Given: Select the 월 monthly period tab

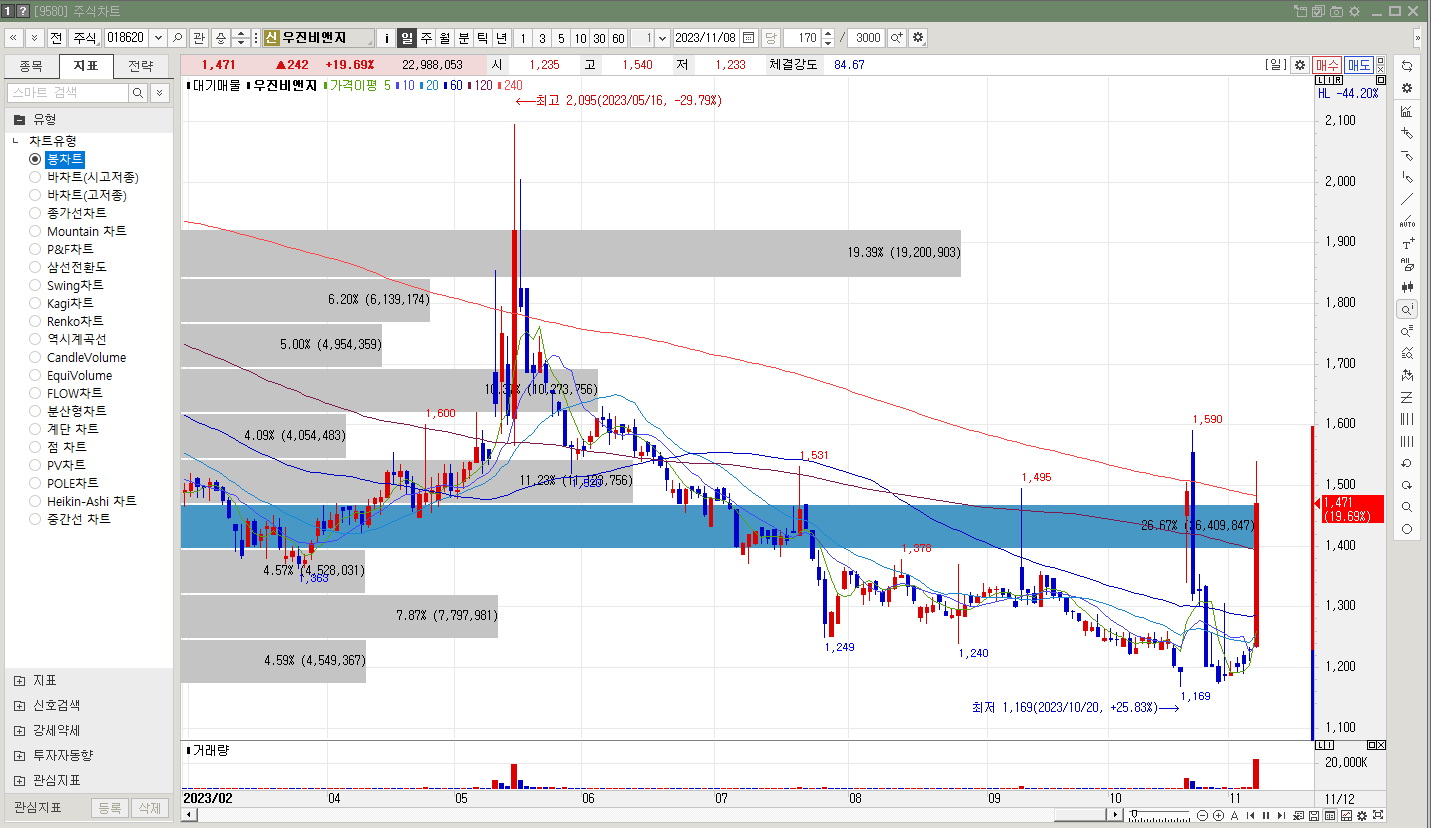Looking at the screenshot, I should (x=445, y=38).
